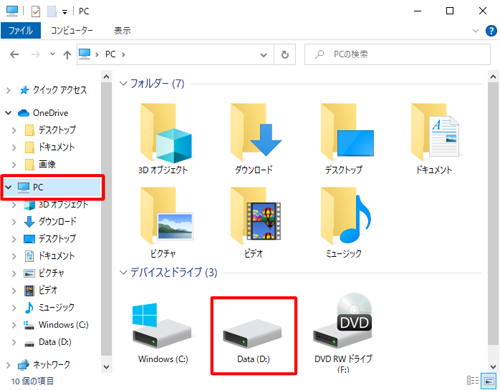Open Explorer help question mark icon
500x390 pixels.
click(x=491, y=31)
